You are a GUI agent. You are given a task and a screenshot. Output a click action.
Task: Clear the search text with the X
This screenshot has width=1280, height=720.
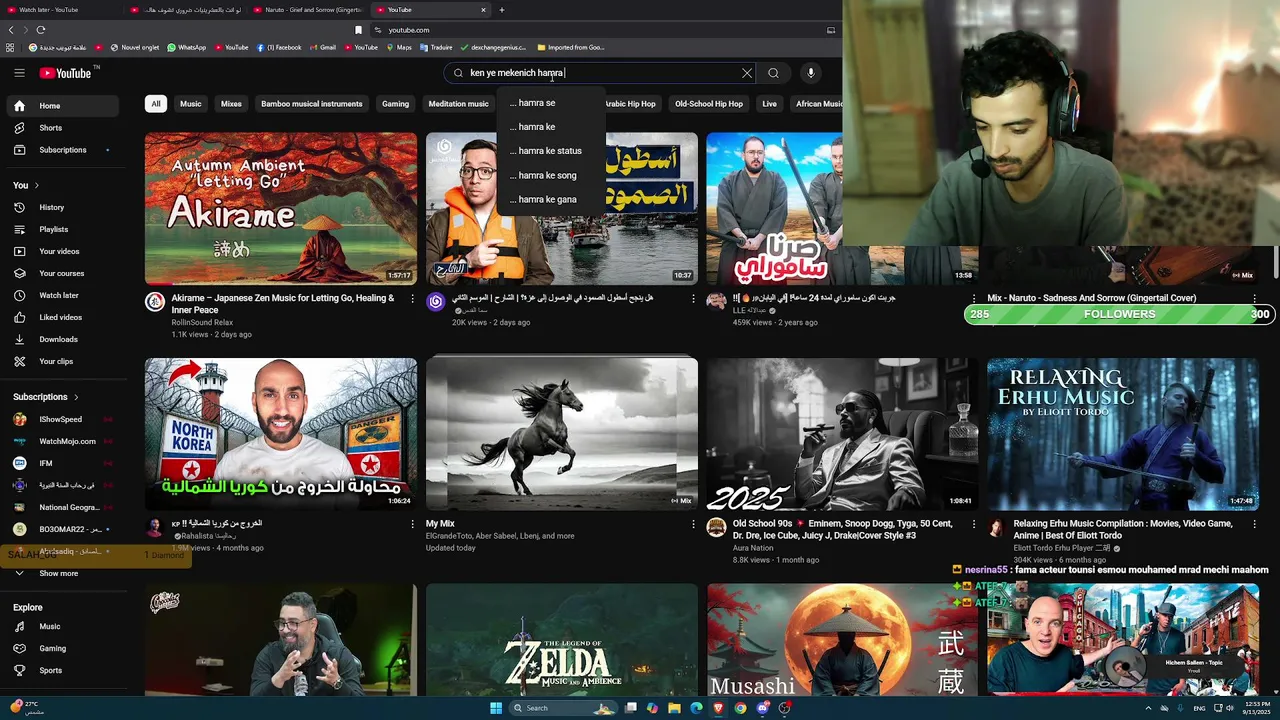pos(746,73)
